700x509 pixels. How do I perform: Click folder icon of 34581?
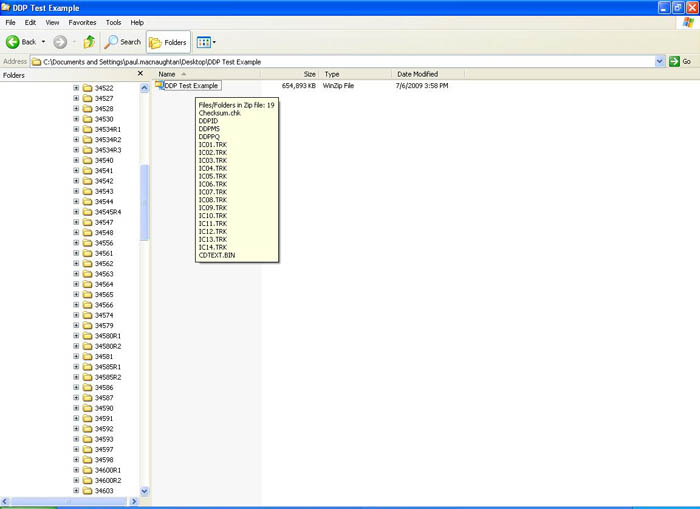point(88,356)
